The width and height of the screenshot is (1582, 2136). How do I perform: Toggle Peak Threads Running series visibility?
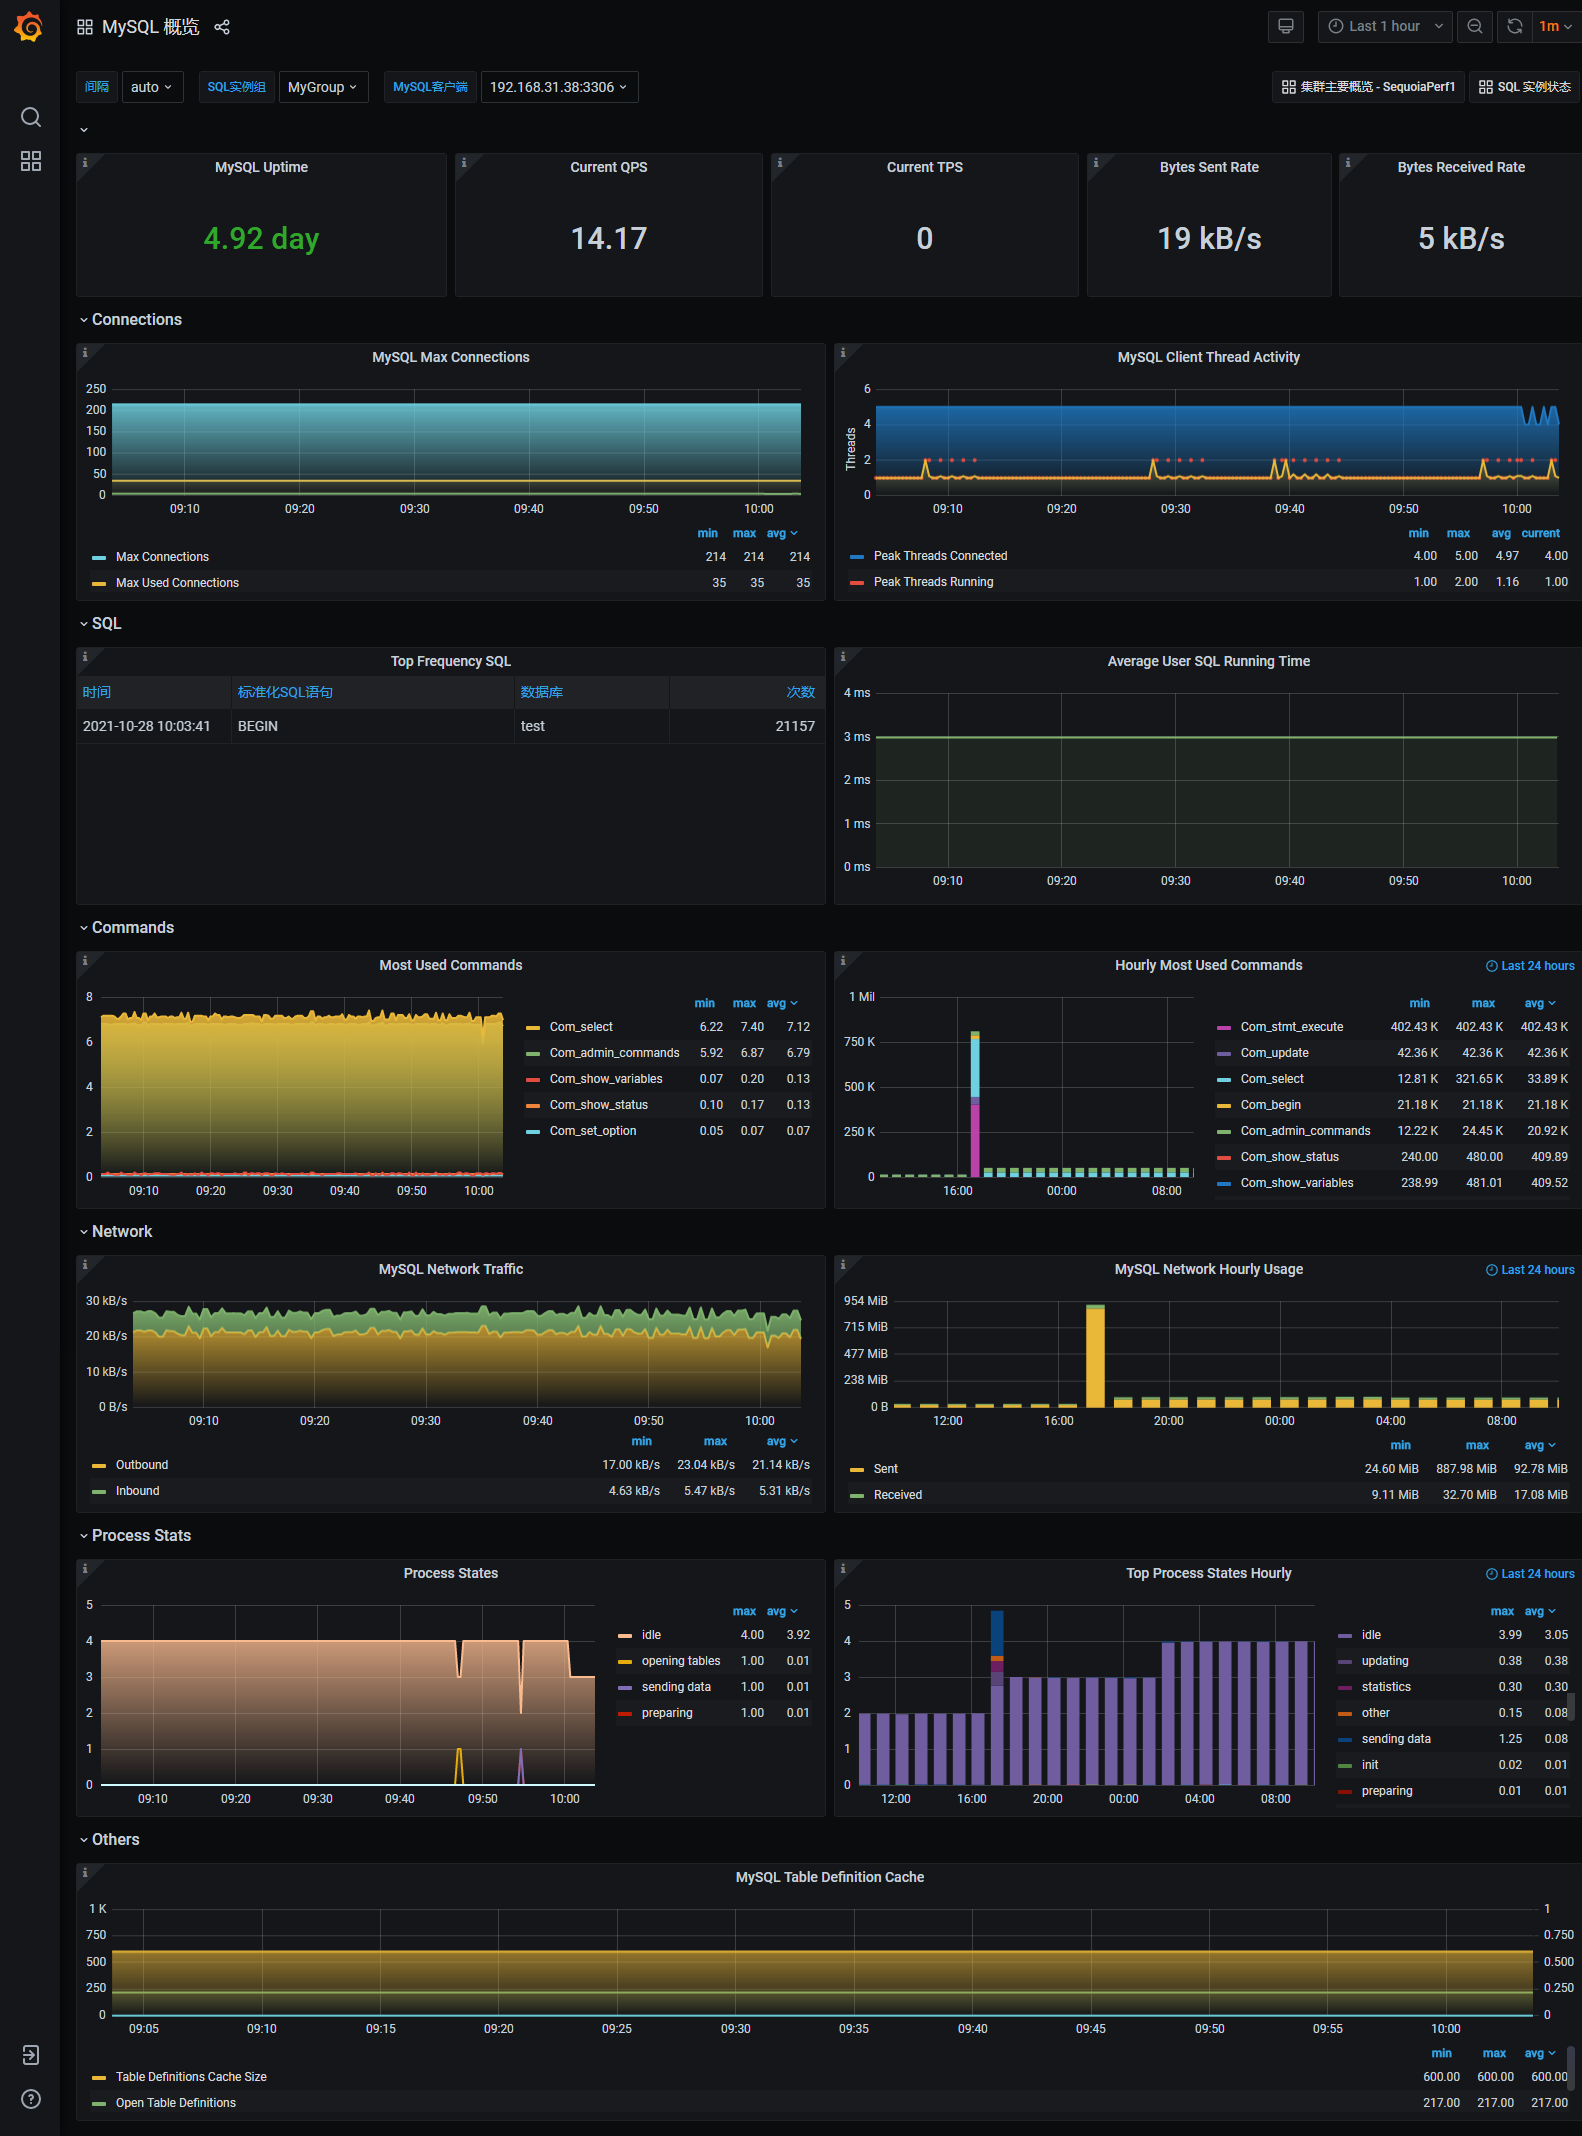click(933, 582)
